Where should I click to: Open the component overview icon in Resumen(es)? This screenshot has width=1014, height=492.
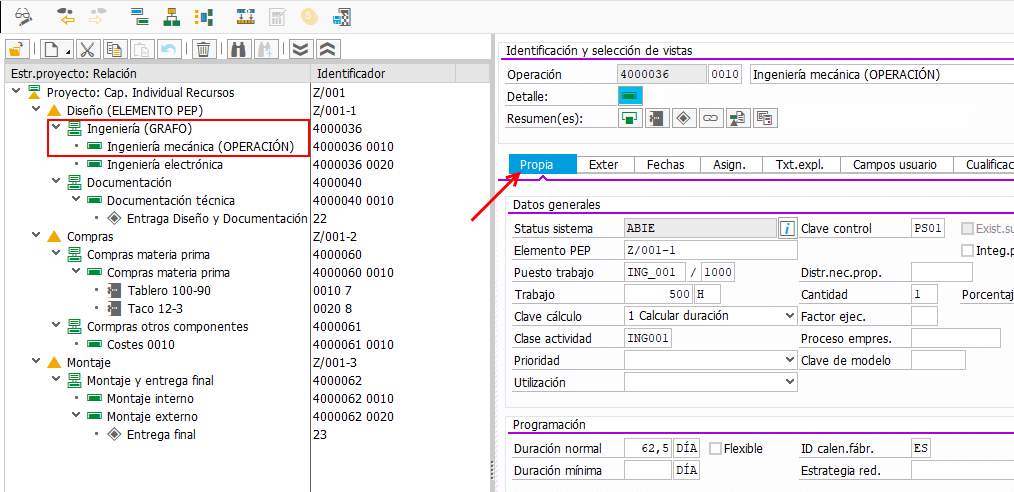[657, 118]
